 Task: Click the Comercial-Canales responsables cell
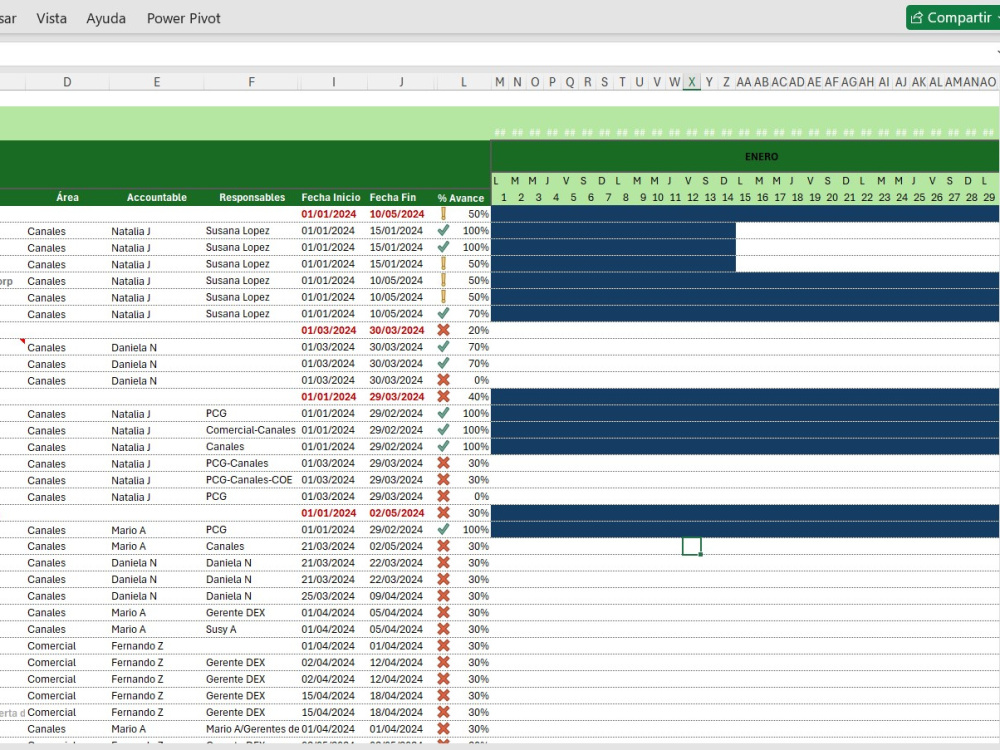pyautogui.click(x=251, y=430)
